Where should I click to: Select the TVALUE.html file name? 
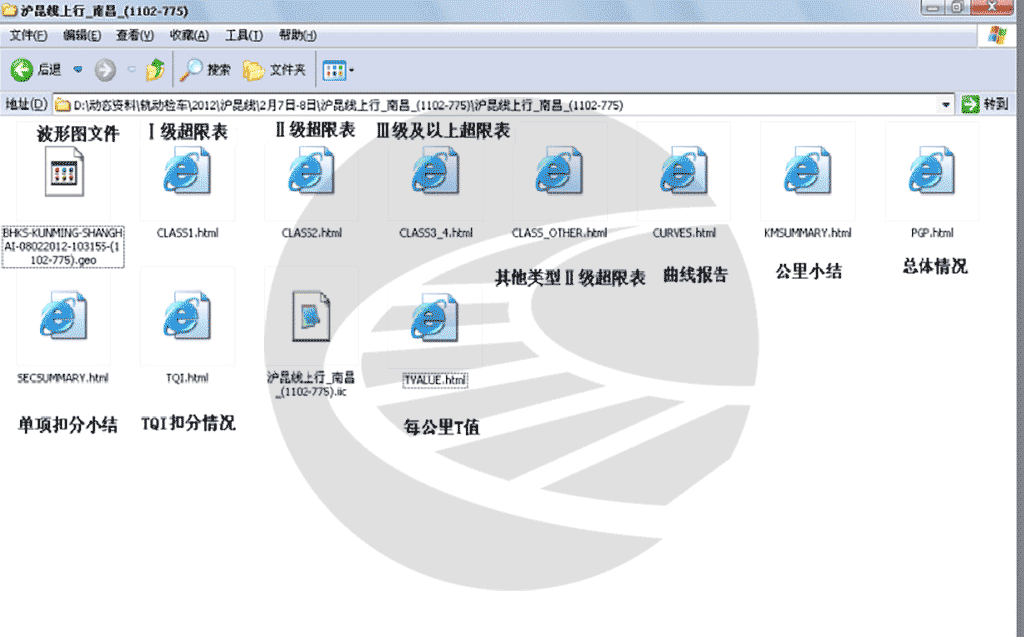tap(435, 380)
